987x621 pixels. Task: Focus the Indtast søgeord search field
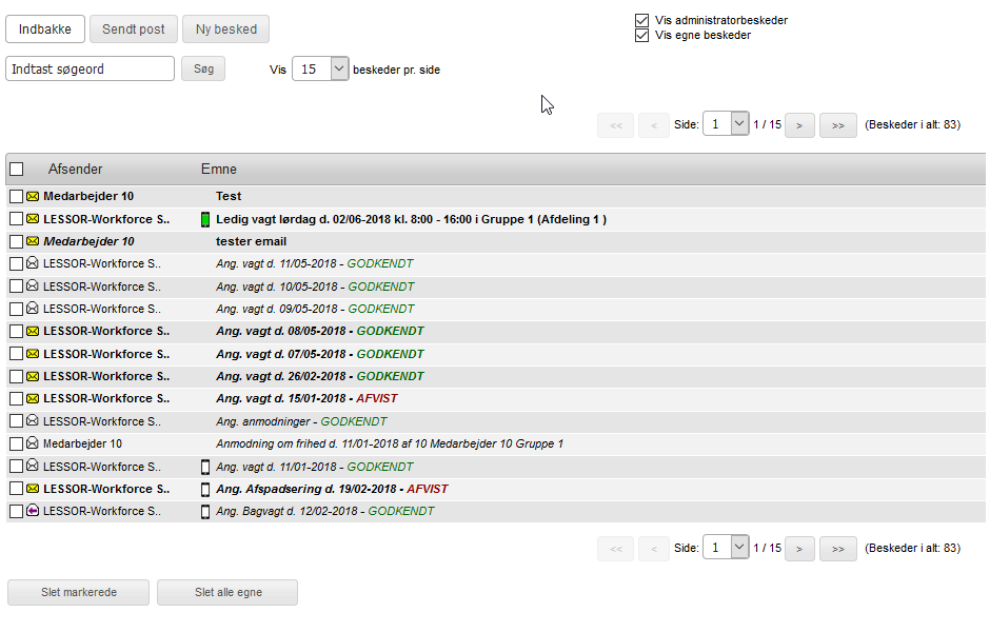coord(90,69)
